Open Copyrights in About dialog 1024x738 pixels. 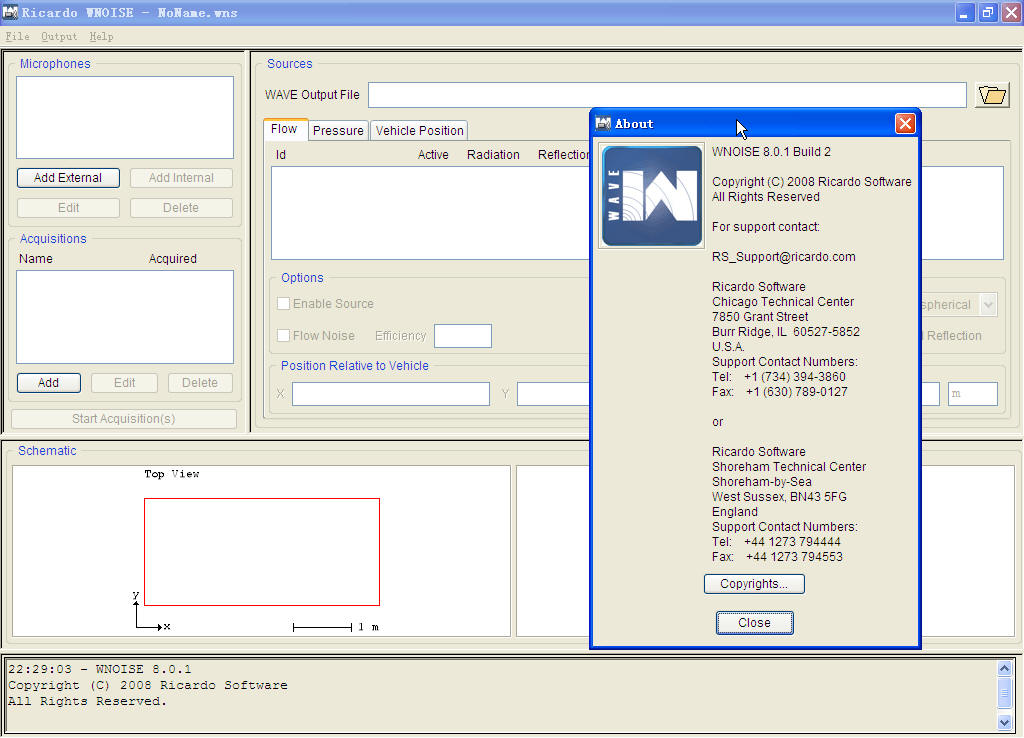point(754,584)
